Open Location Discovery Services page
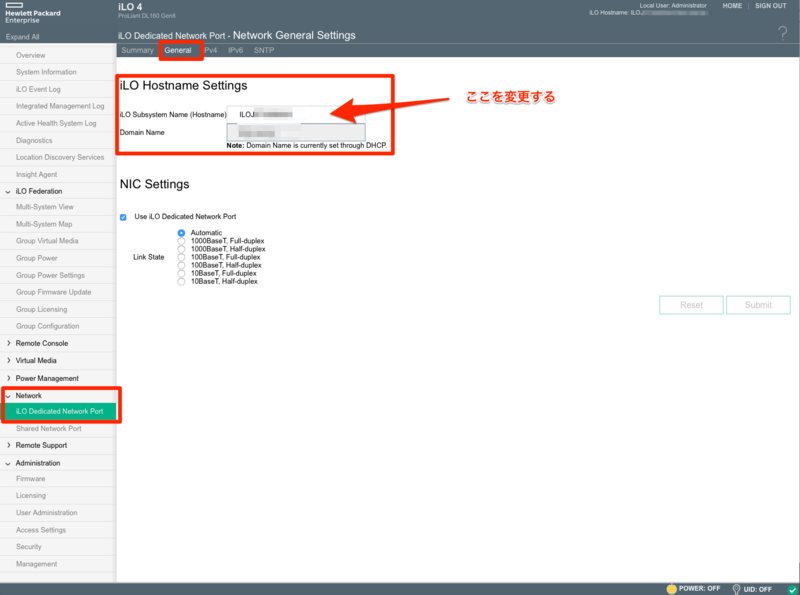The image size is (800, 595). (x=58, y=157)
